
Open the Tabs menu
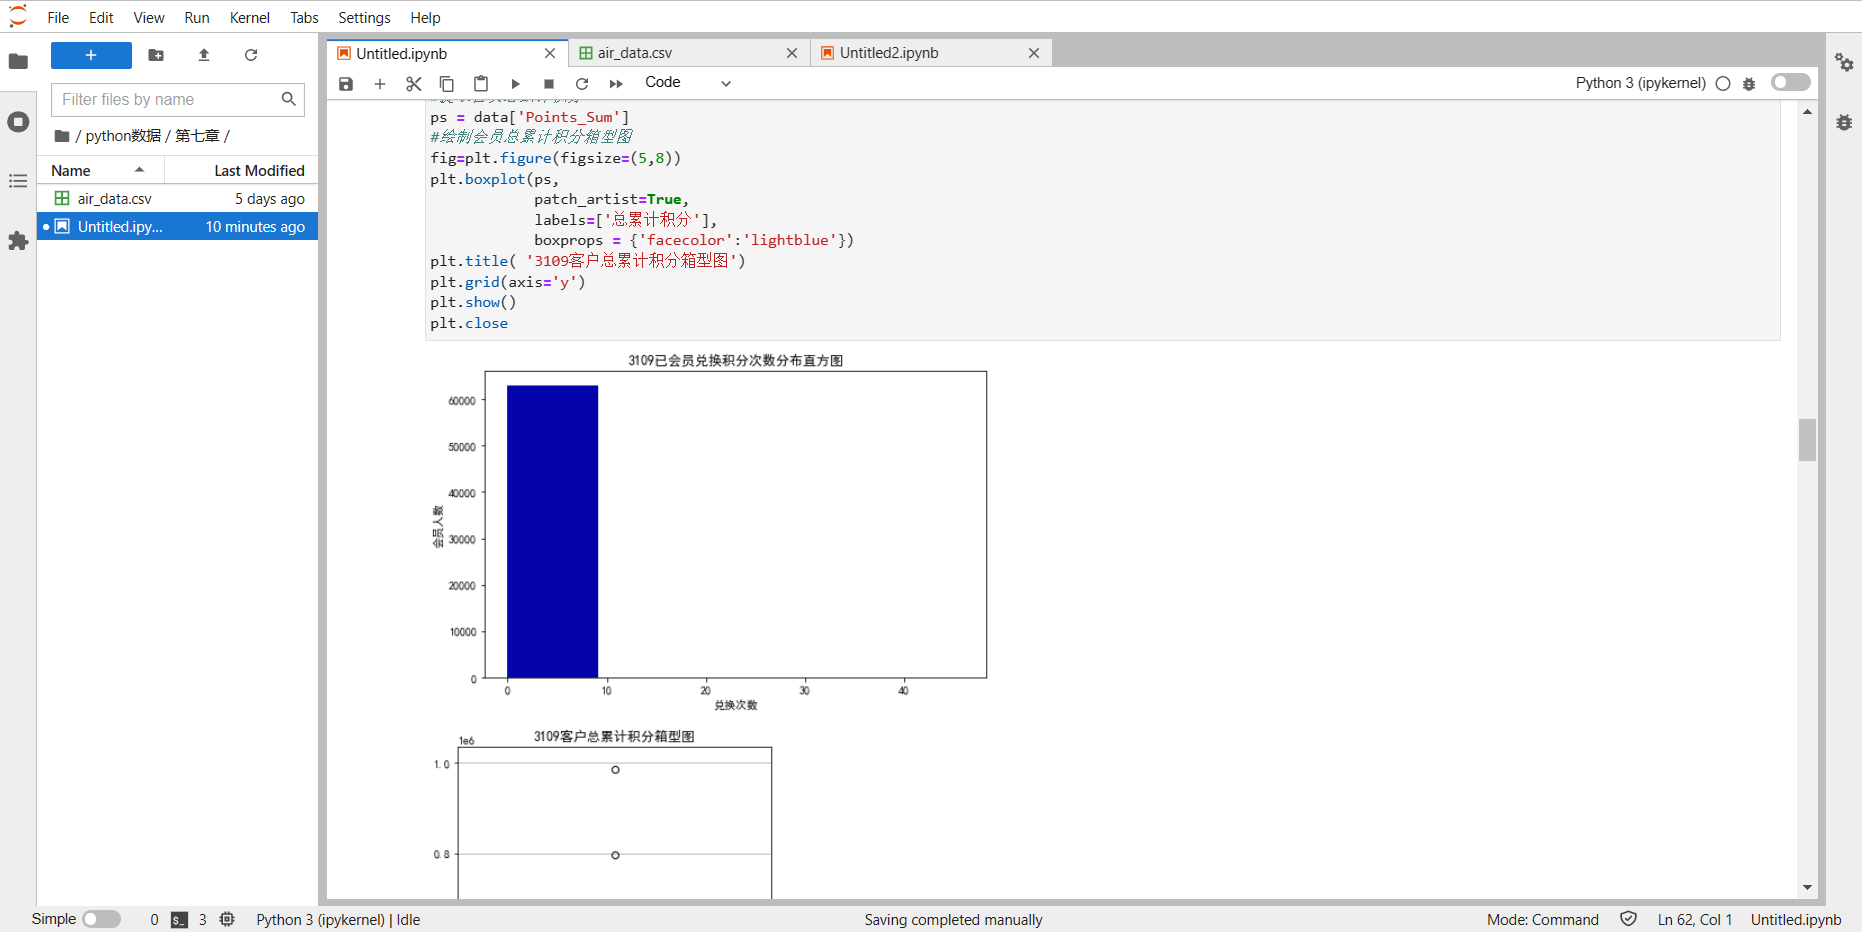[304, 17]
